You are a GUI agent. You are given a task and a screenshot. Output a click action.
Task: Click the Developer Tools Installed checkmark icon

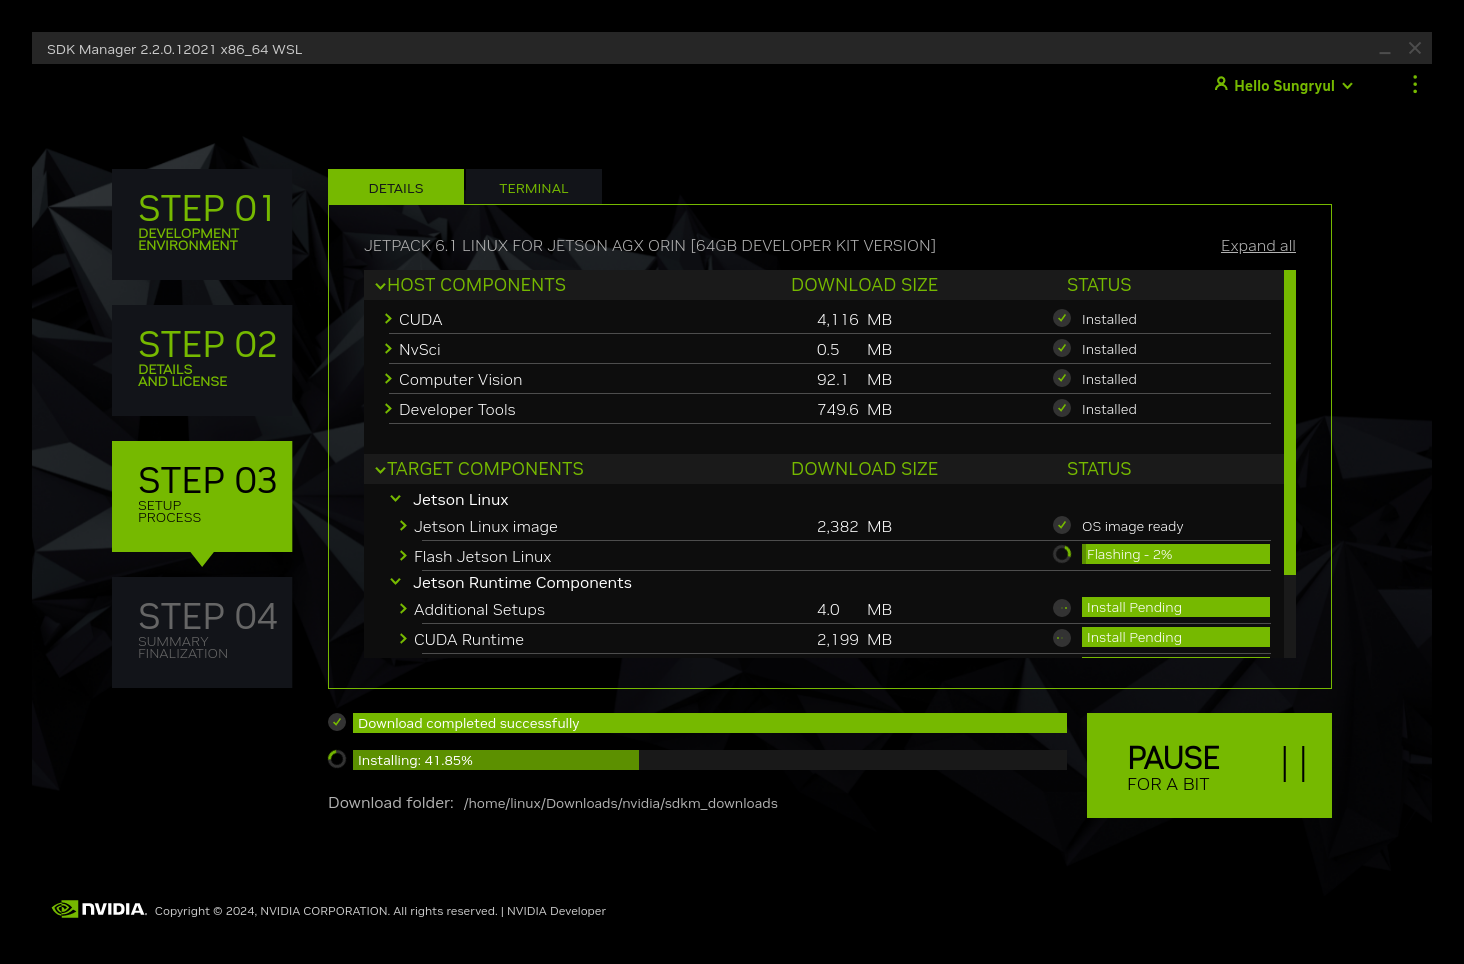pos(1062,408)
